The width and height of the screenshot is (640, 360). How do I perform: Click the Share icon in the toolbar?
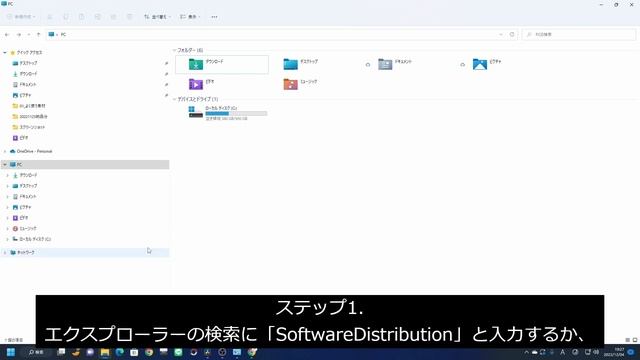(113, 17)
